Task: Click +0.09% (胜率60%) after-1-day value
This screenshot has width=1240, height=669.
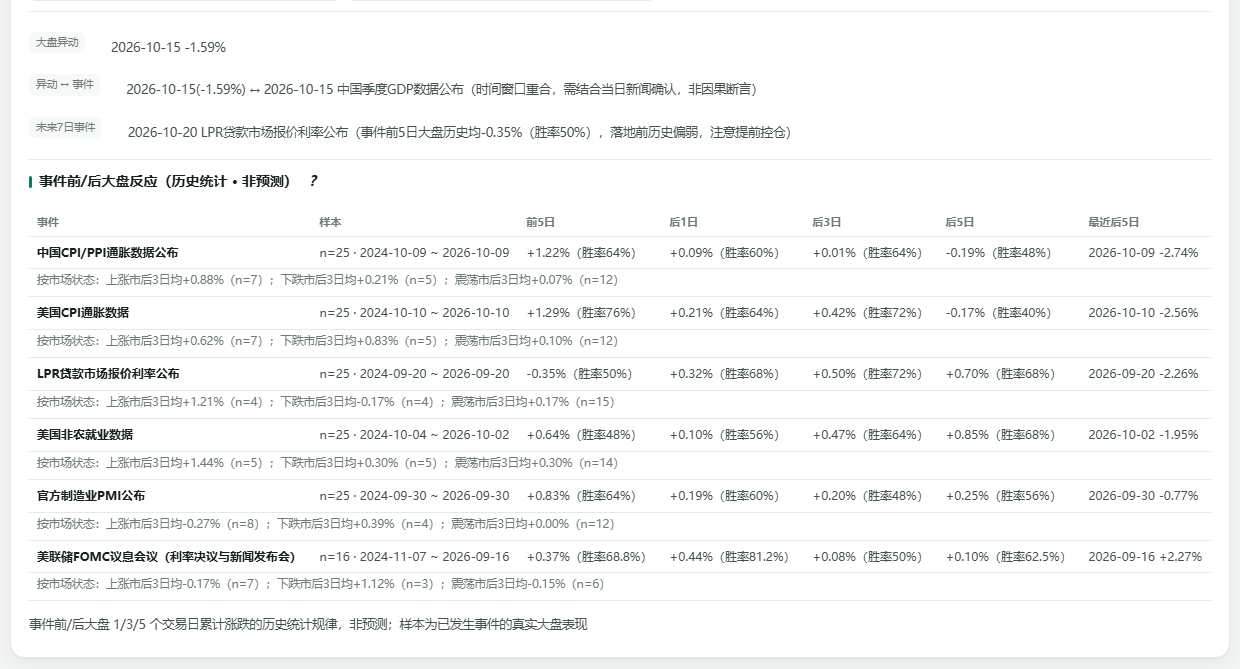Action: click(x=724, y=253)
